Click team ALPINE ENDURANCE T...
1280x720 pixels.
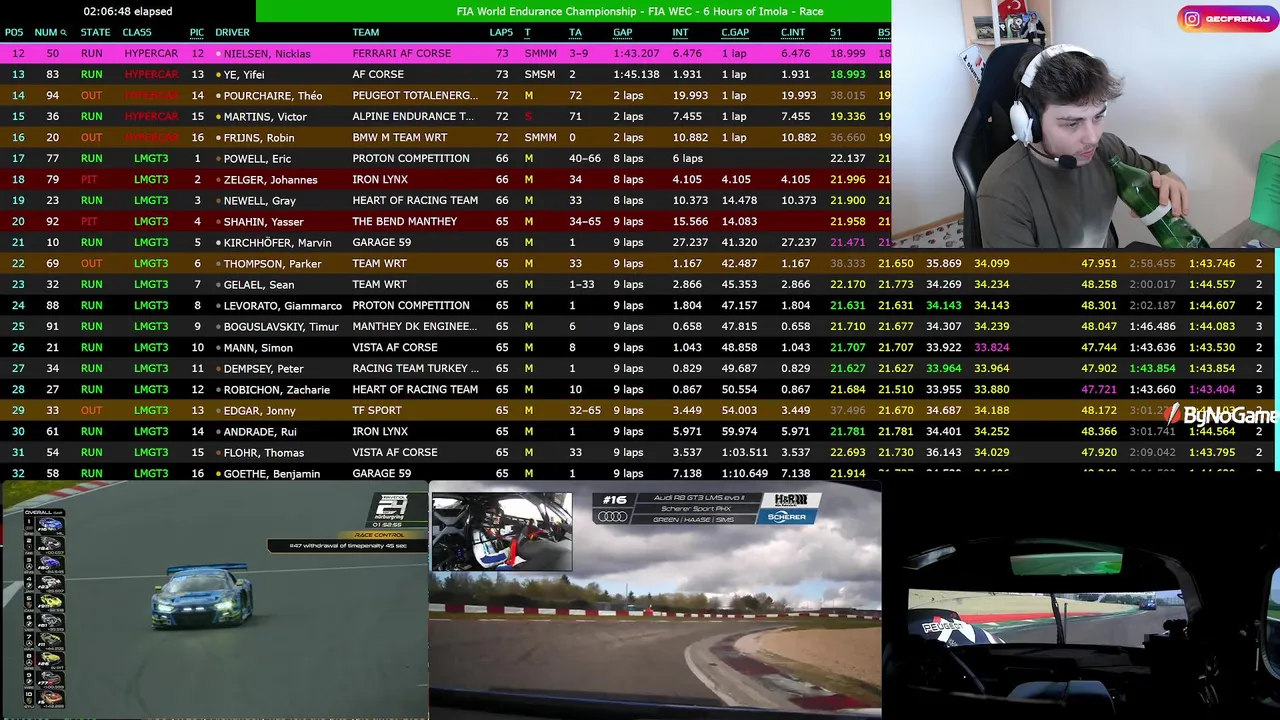pos(413,117)
